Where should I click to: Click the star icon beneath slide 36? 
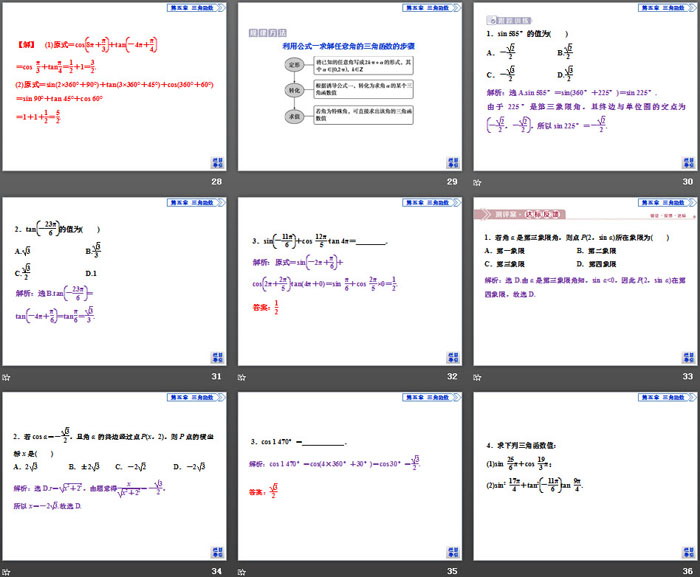tap(476, 571)
